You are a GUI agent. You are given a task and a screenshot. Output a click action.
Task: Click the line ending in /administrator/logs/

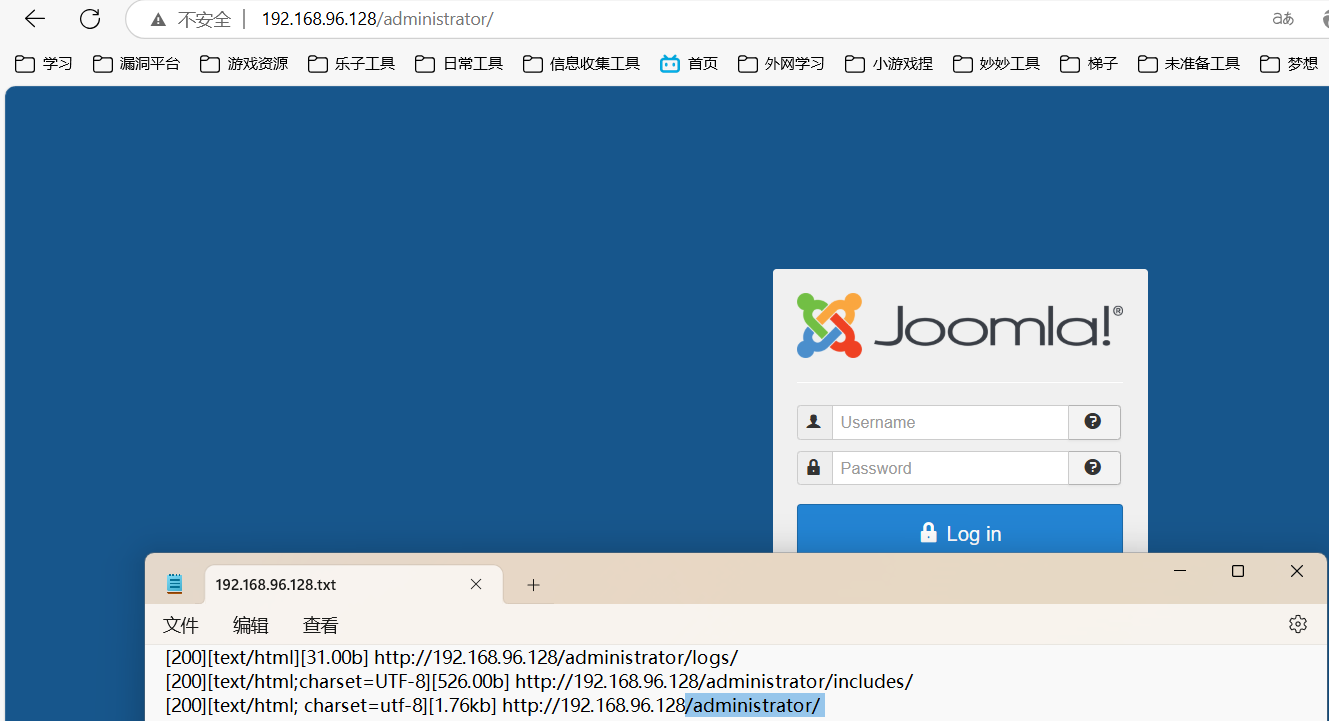pos(452,658)
